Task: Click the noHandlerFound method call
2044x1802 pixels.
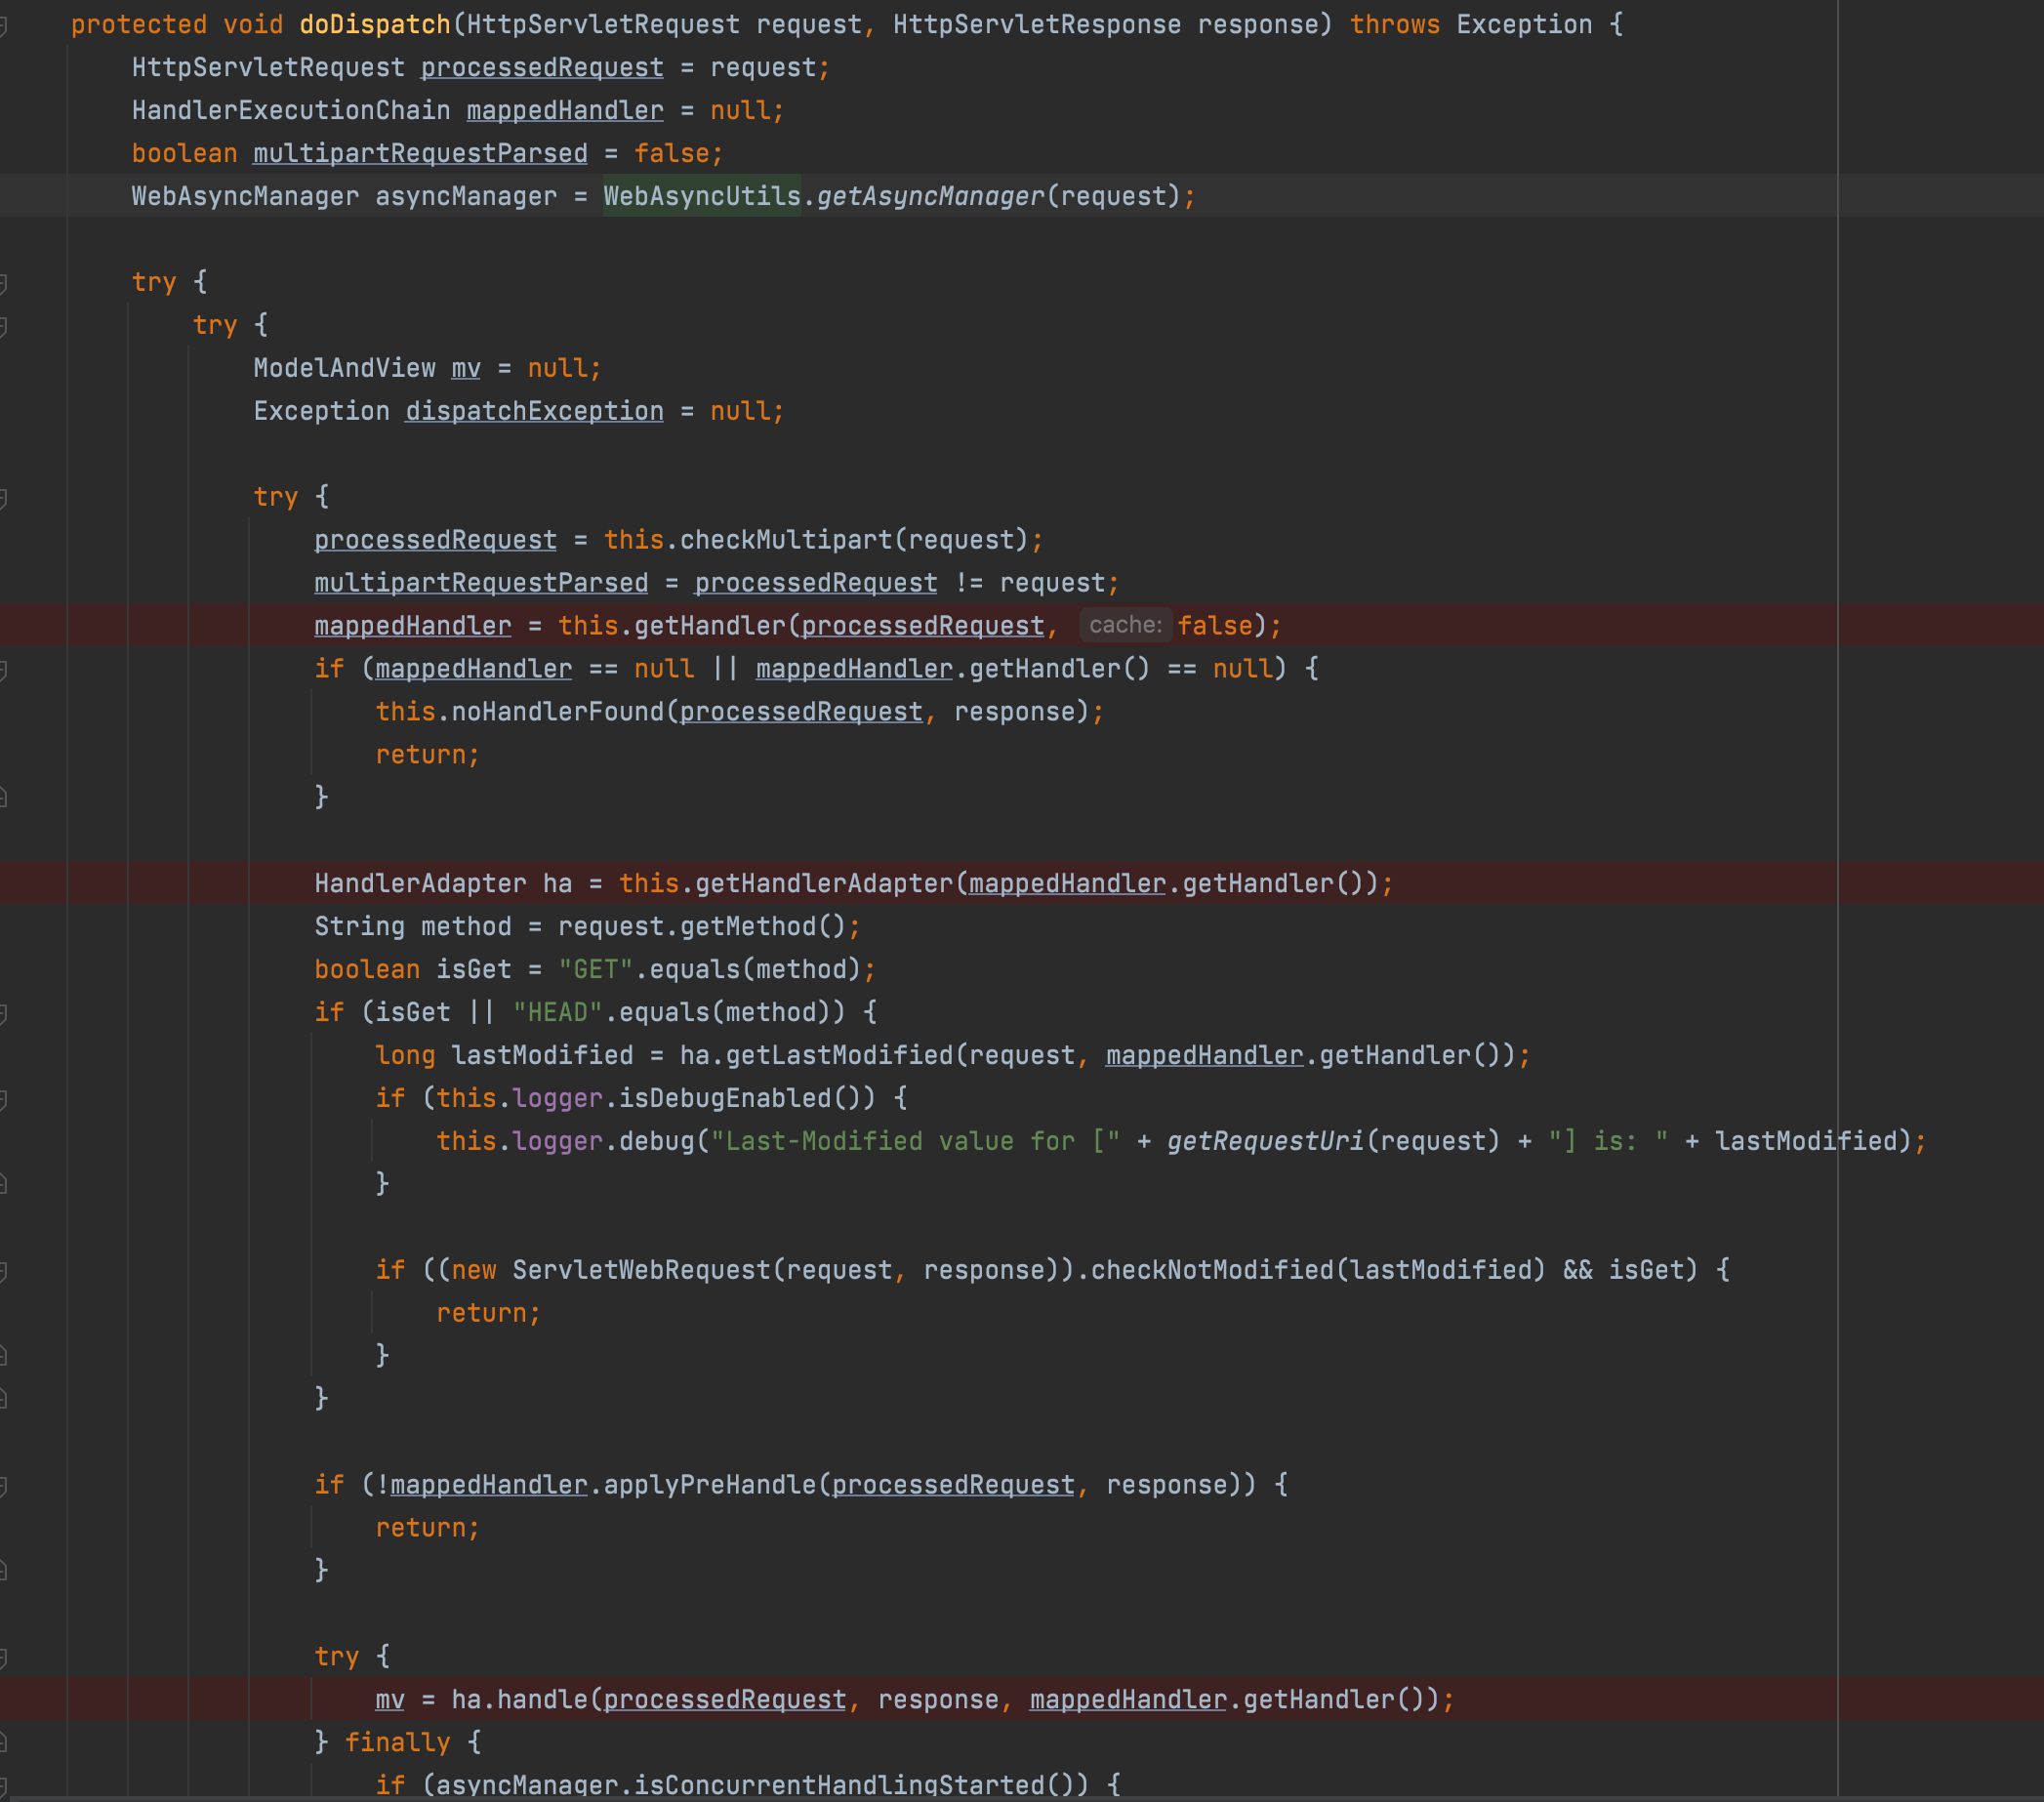Action: [557, 712]
